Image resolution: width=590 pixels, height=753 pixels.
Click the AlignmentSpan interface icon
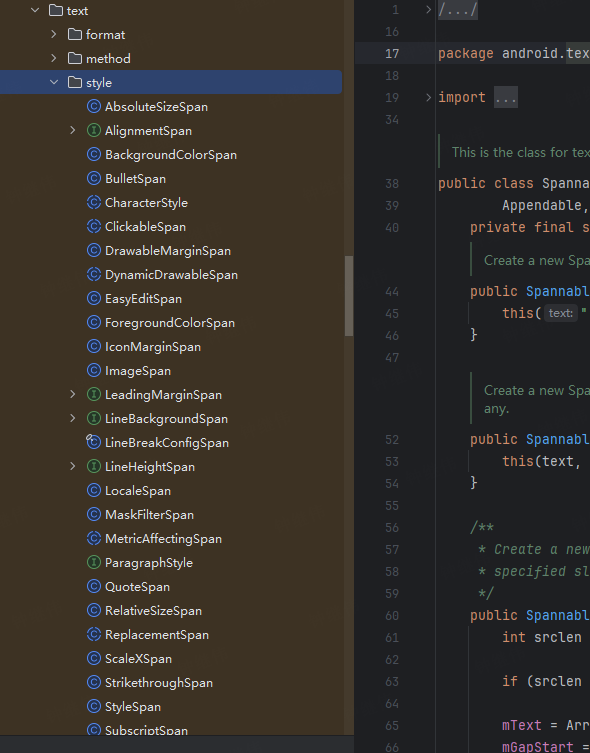94,131
